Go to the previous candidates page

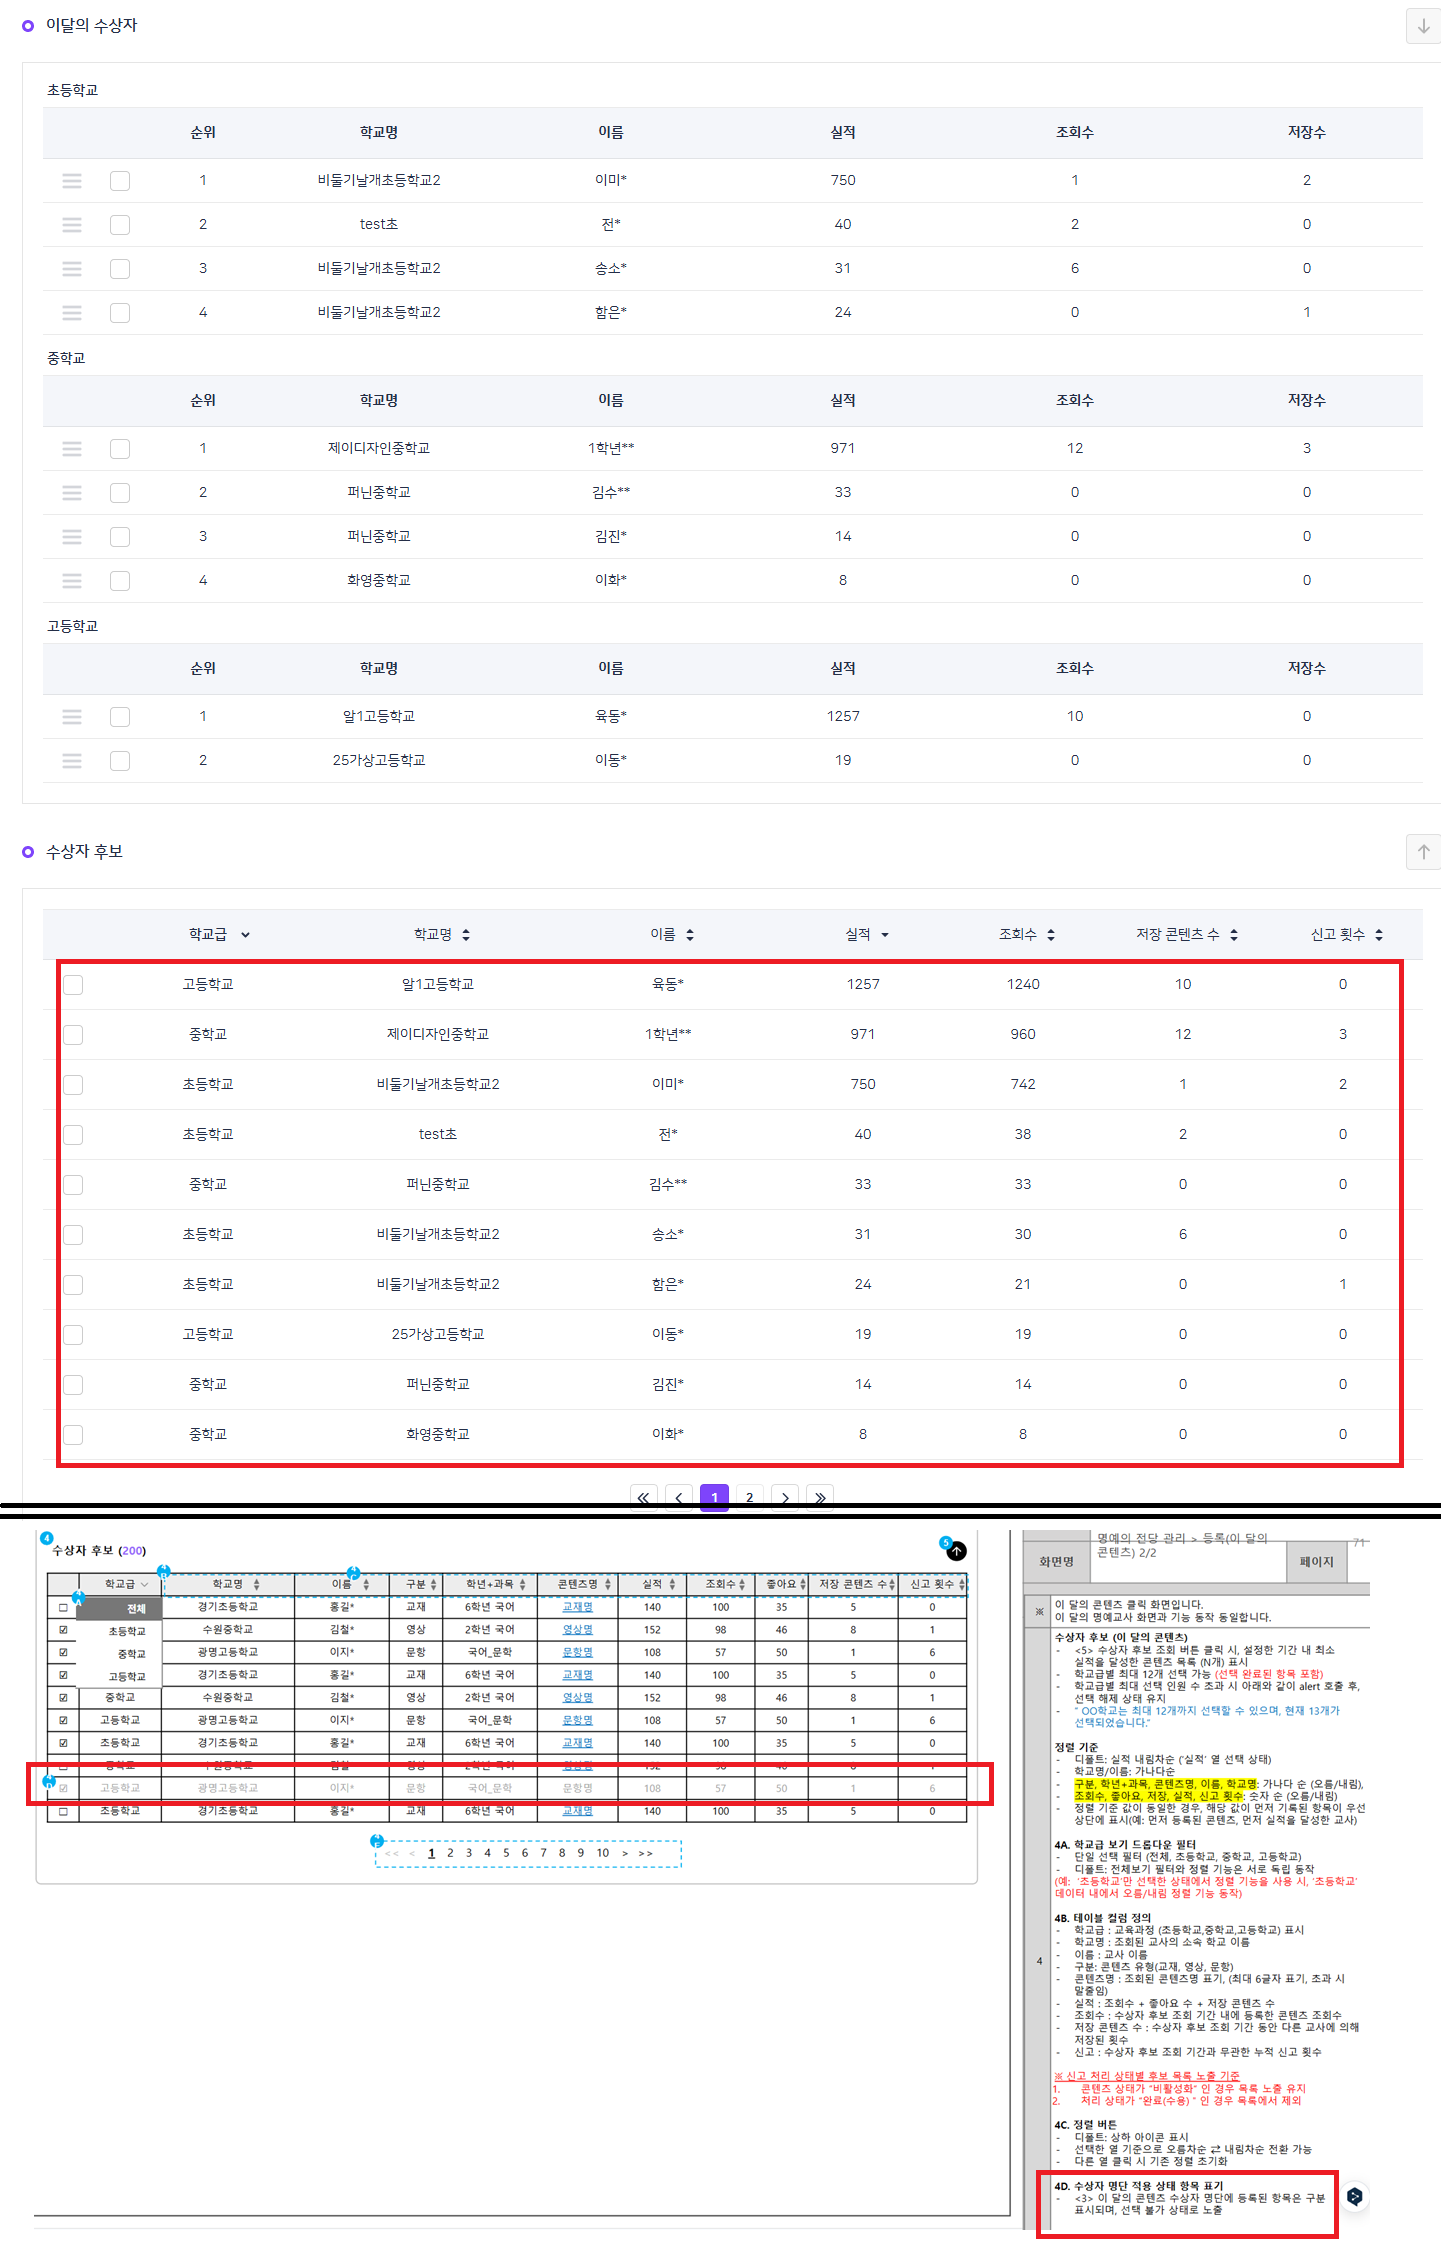(x=679, y=1497)
